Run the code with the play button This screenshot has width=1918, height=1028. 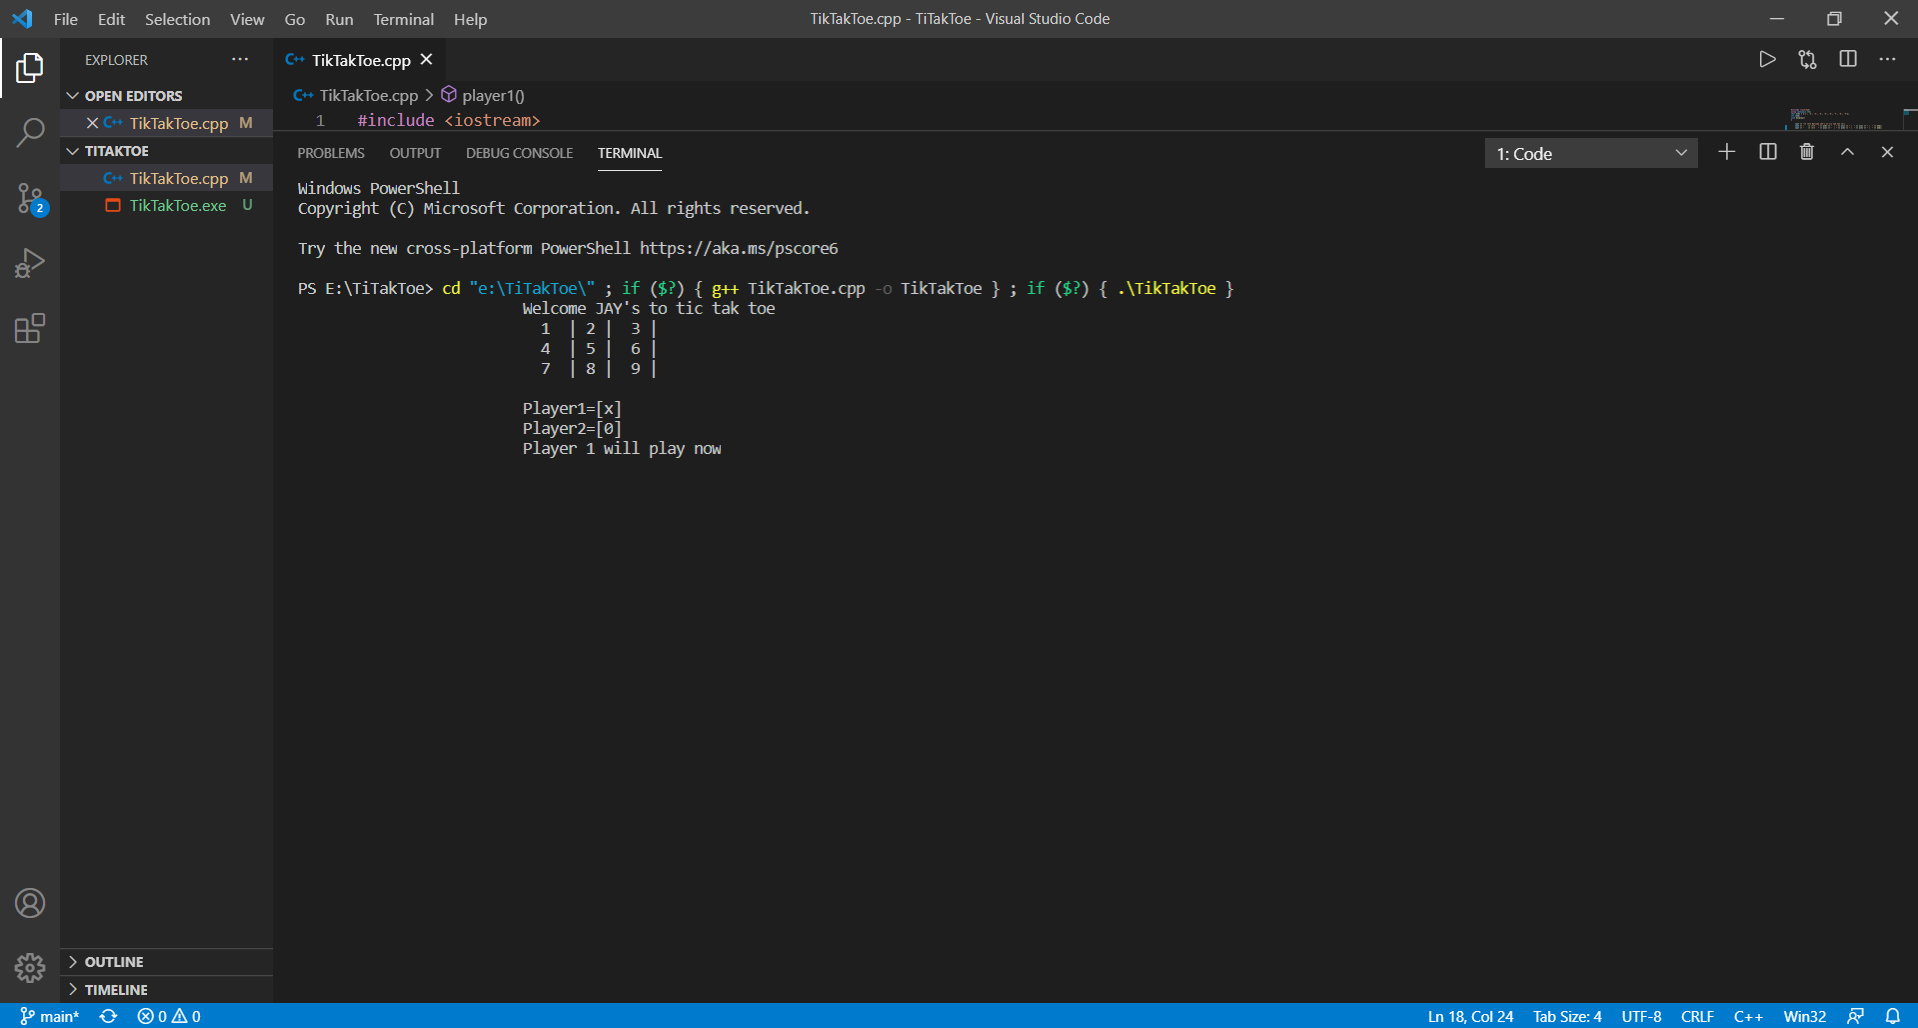coord(1767,59)
